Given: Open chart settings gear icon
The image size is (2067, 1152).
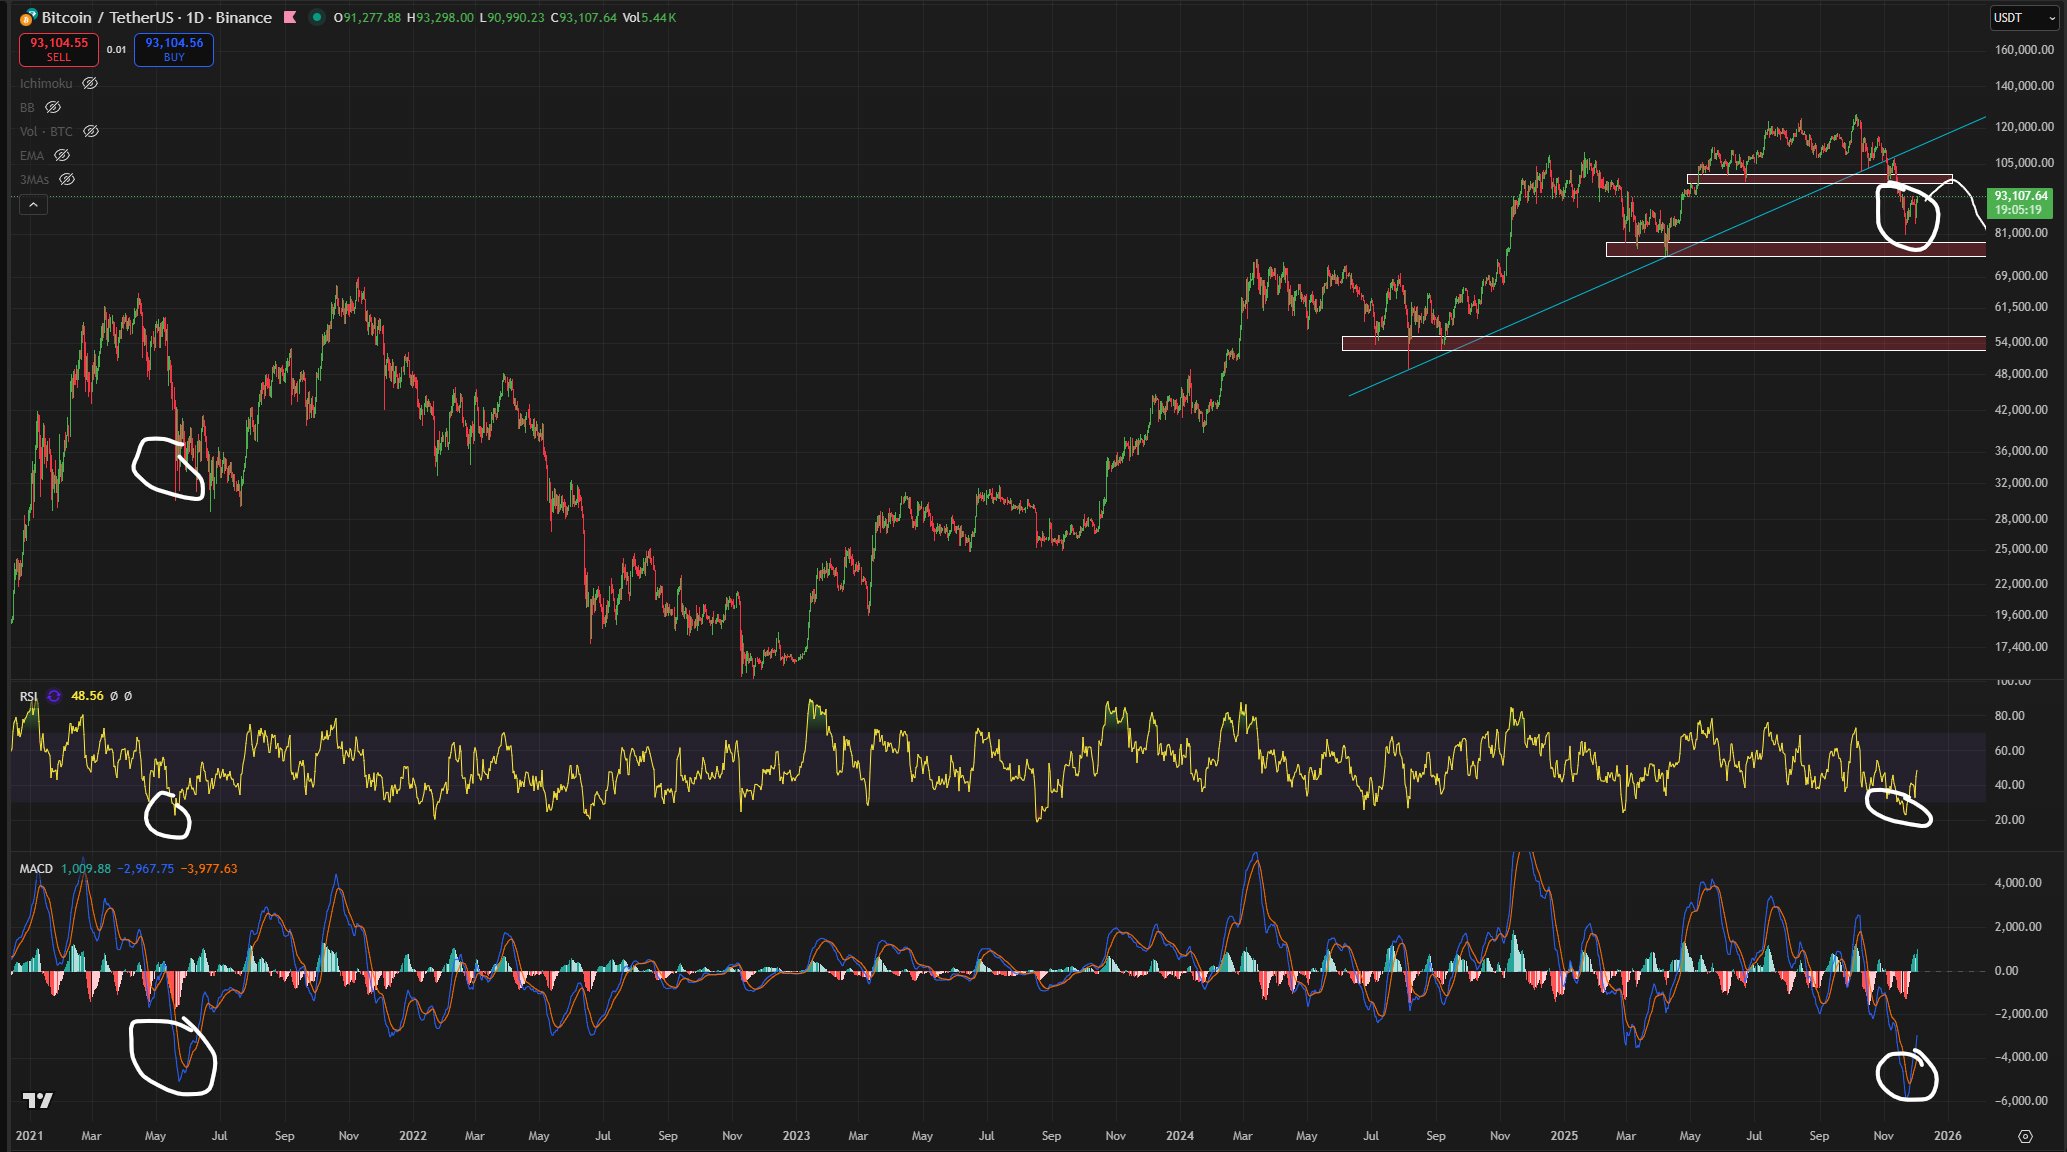Looking at the screenshot, I should [x=2025, y=1136].
